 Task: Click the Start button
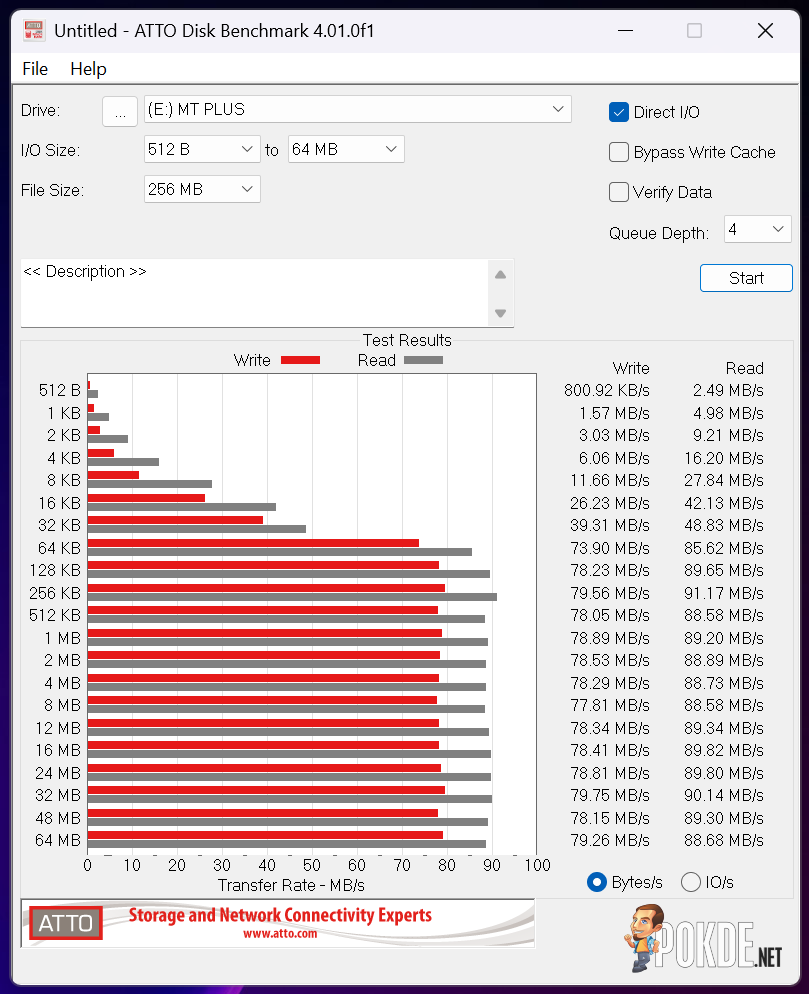(x=746, y=278)
